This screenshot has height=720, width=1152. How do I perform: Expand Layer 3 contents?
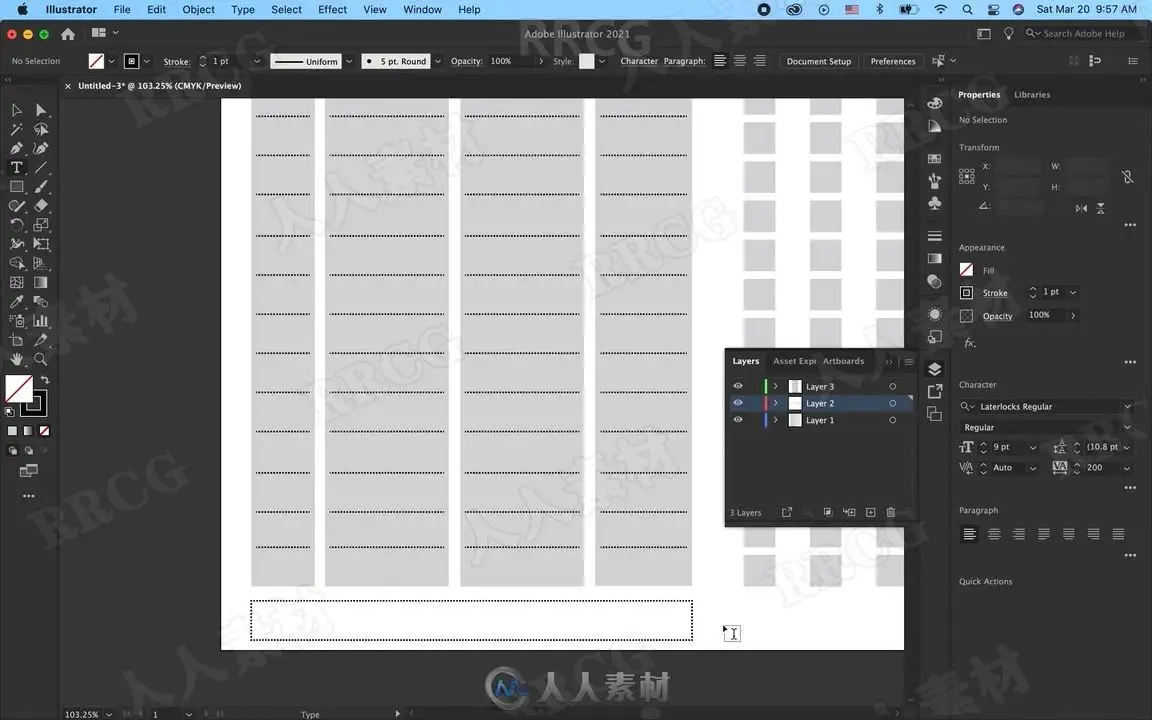pyautogui.click(x=775, y=386)
